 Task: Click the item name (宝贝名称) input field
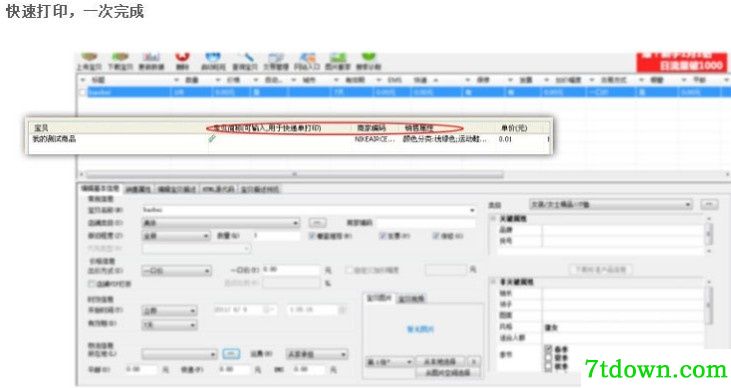click(x=309, y=210)
